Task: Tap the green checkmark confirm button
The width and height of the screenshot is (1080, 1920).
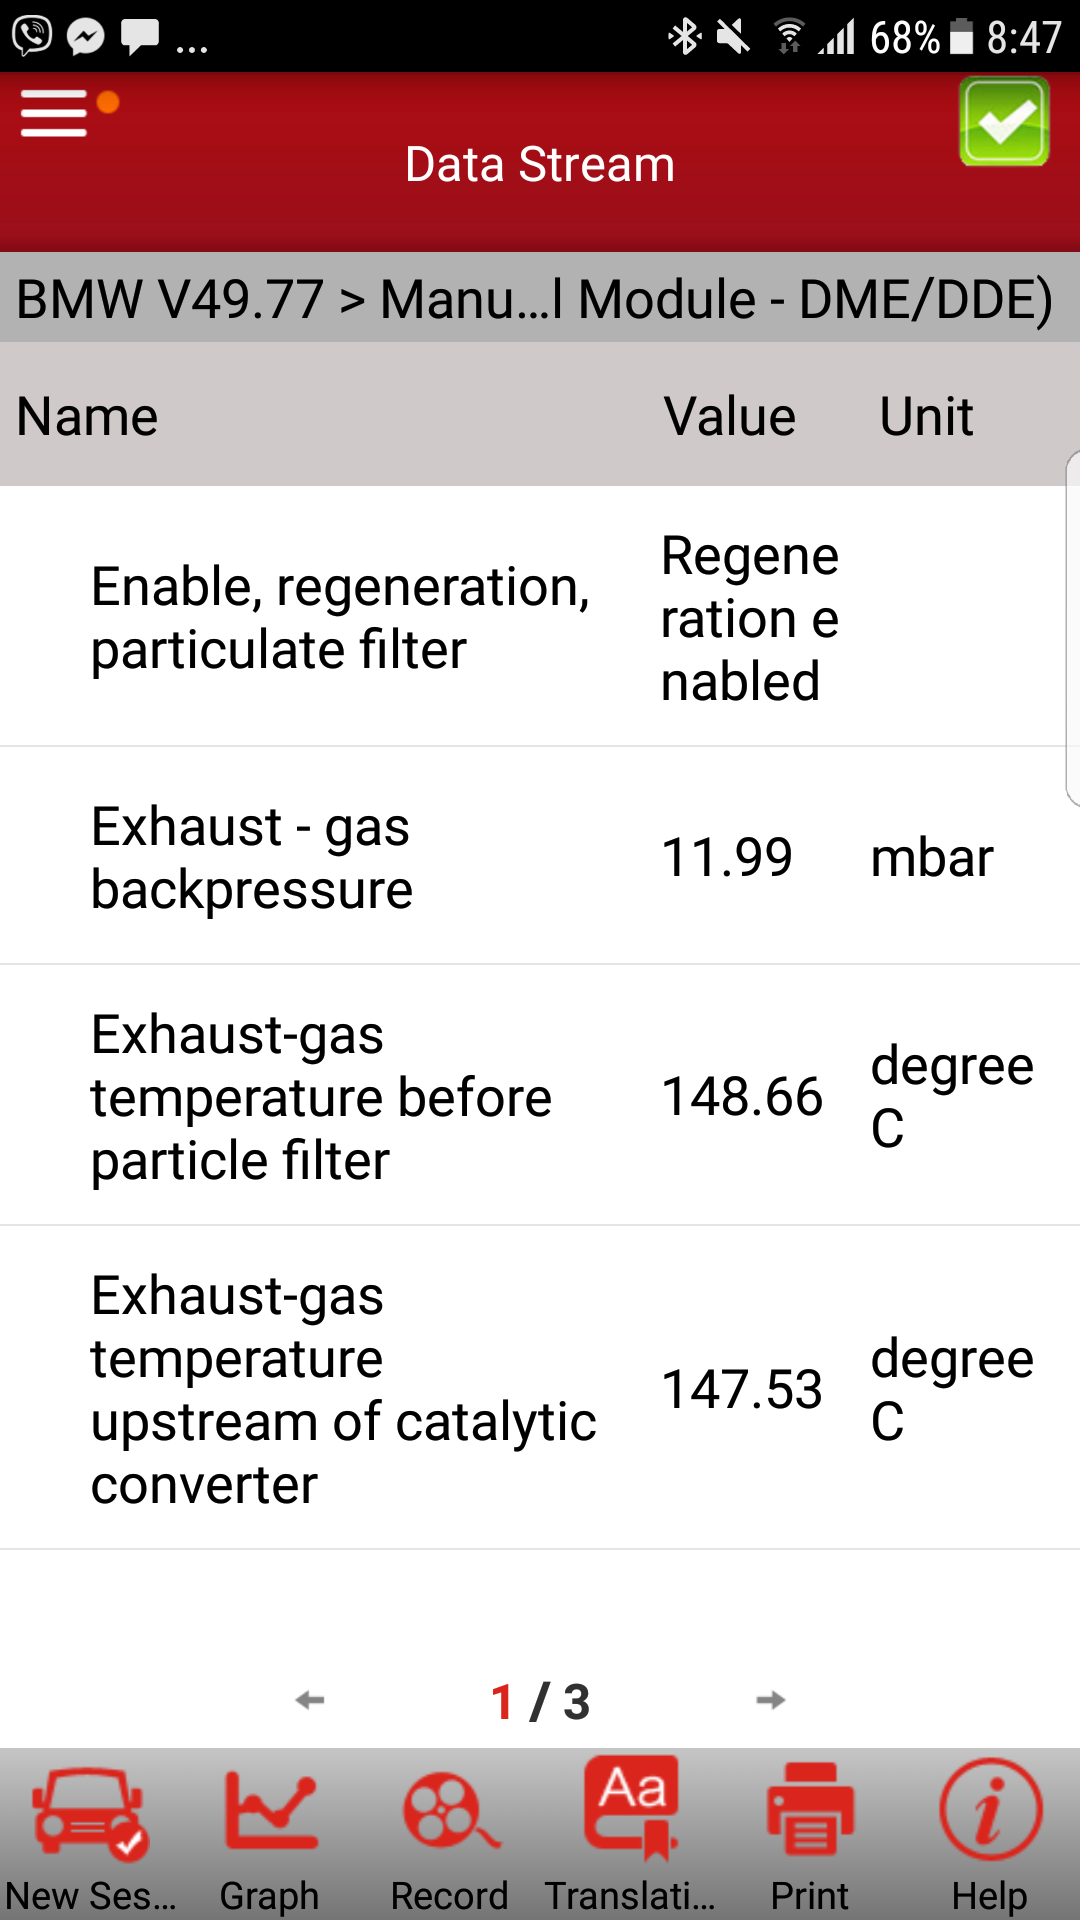Action: click(x=1003, y=122)
